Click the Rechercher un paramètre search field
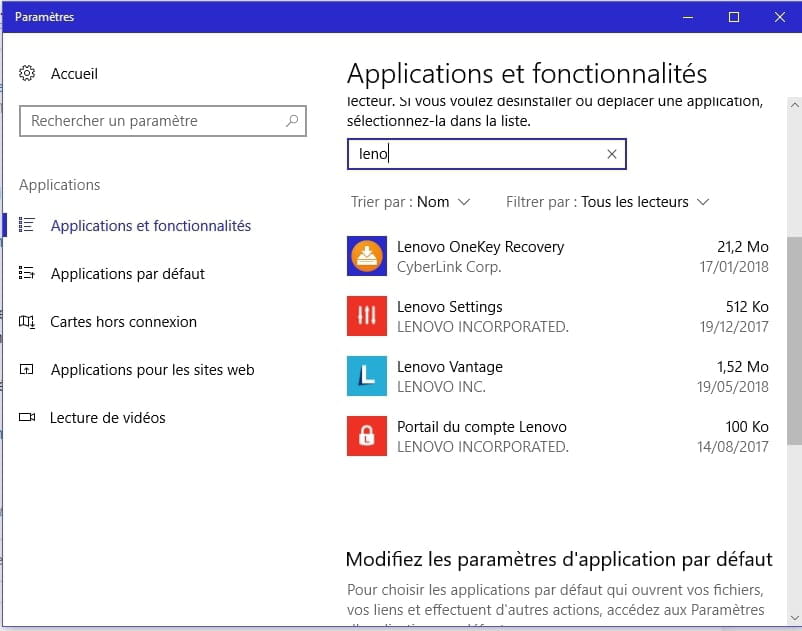Screen dimensions: 802x631 click(150, 121)
